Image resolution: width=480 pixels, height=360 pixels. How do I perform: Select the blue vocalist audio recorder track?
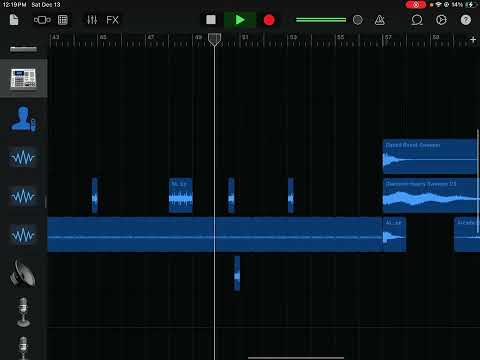(23, 119)
